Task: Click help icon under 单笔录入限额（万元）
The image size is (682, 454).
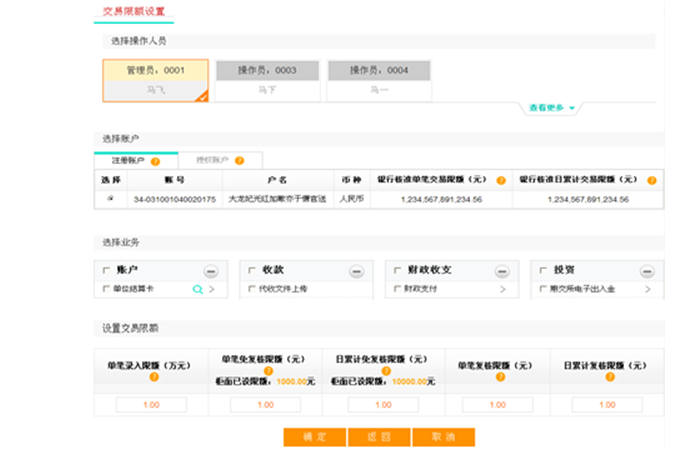Action: coord(154,377)
